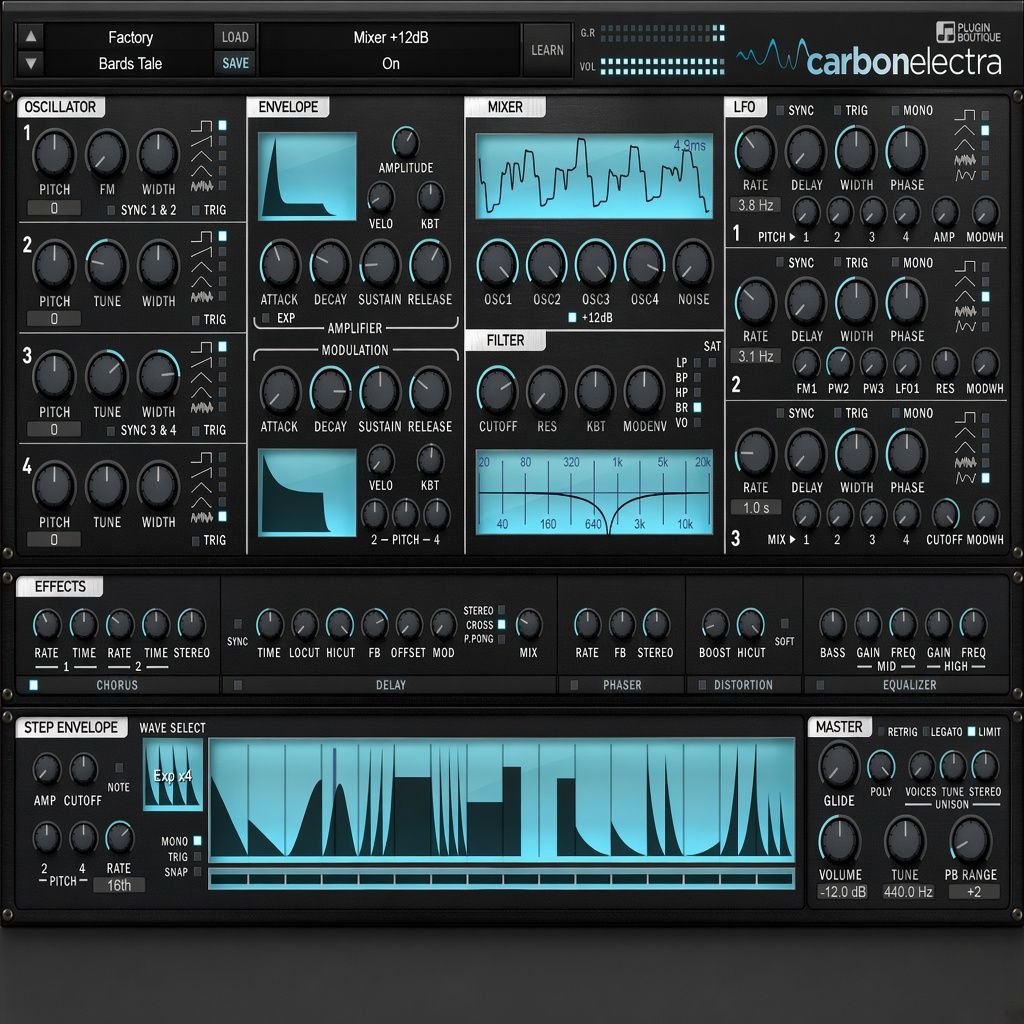Click the filter frequency response display

(594, 492)
